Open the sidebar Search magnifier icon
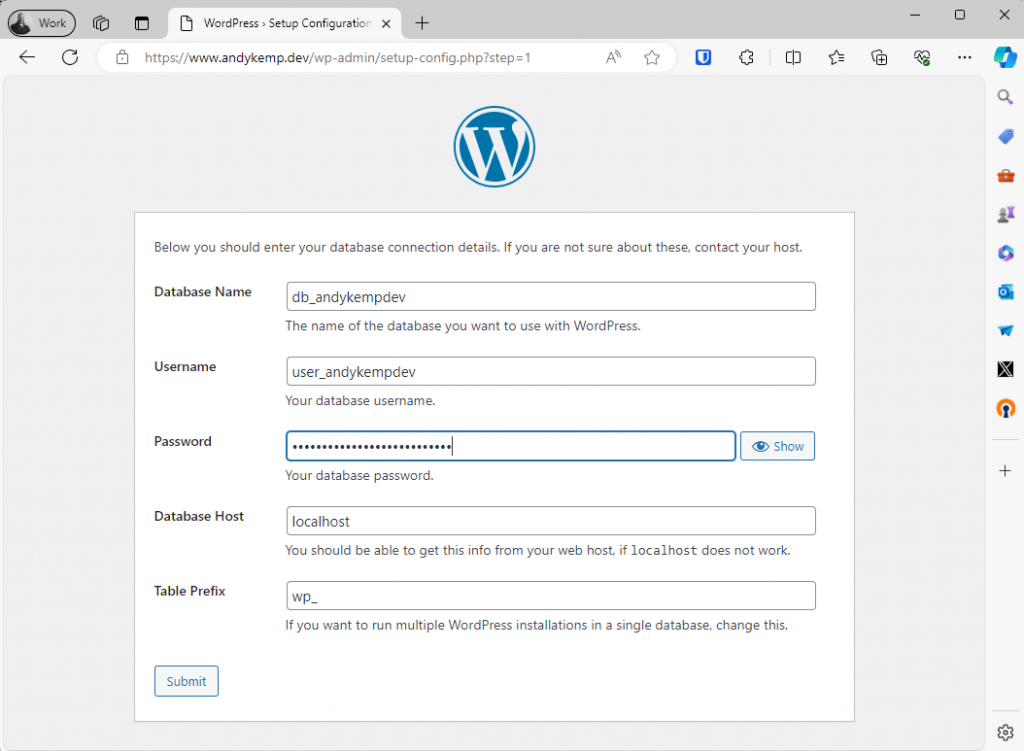Viewport: 1024px width, 751px height. [1006, 97]
